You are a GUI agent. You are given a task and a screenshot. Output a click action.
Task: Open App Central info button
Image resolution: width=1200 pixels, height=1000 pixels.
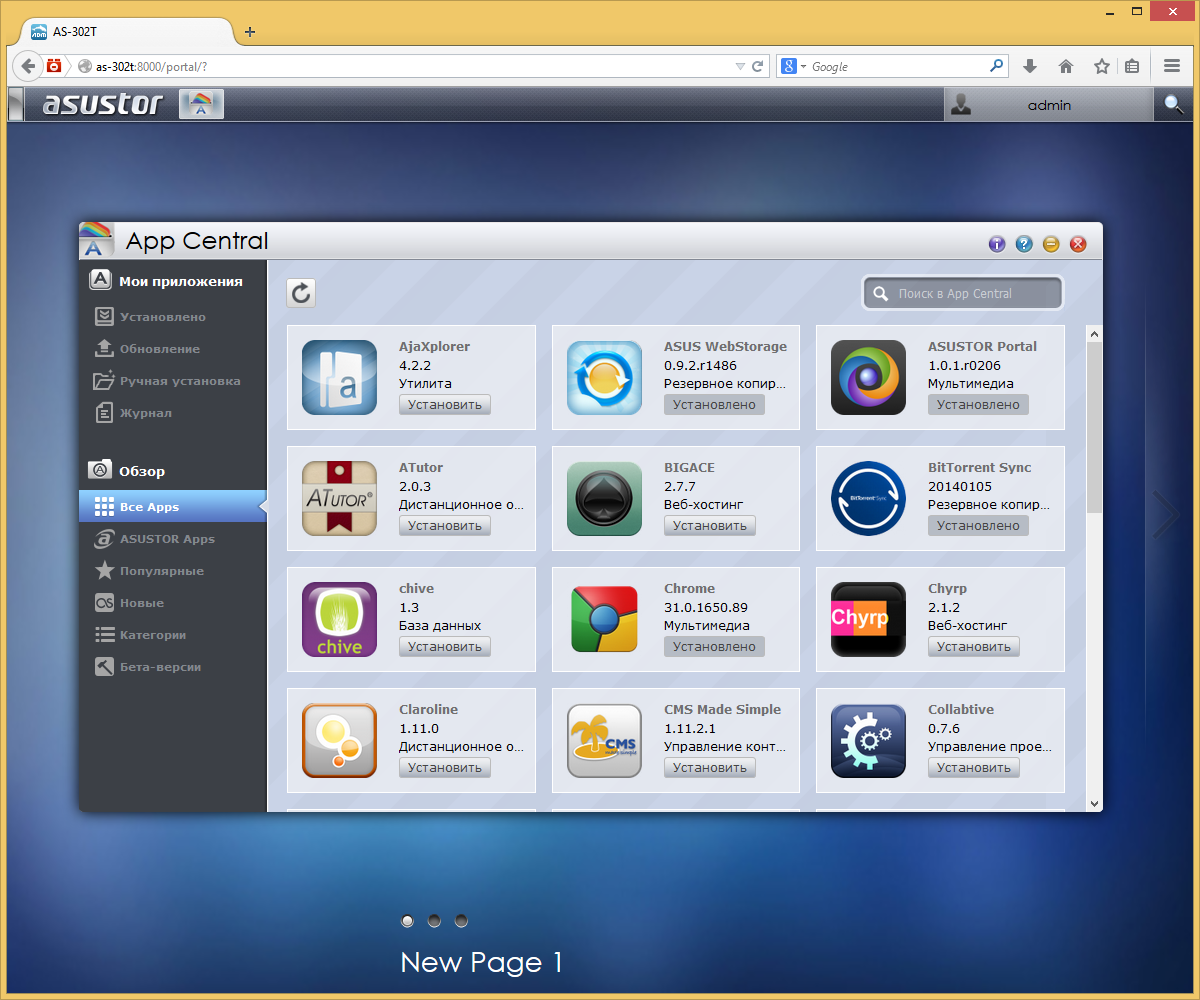pos(996,244)
